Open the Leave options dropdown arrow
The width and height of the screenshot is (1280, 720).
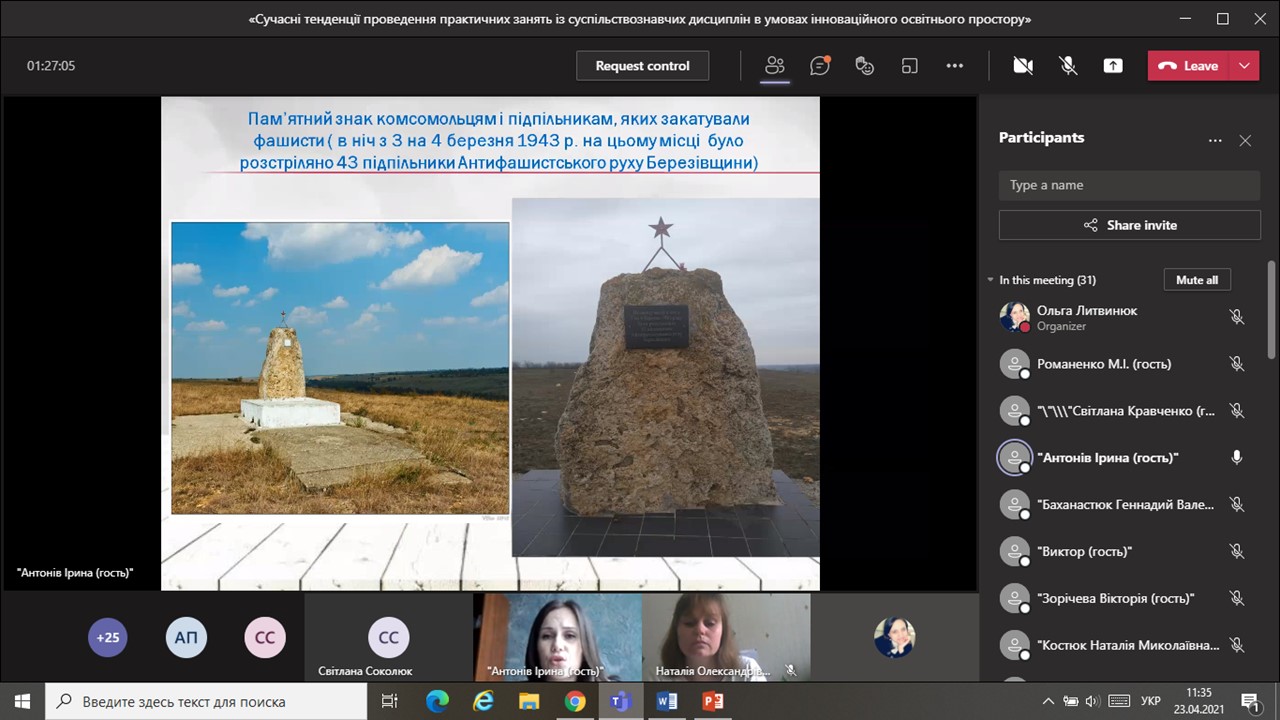pos(1244,66)
